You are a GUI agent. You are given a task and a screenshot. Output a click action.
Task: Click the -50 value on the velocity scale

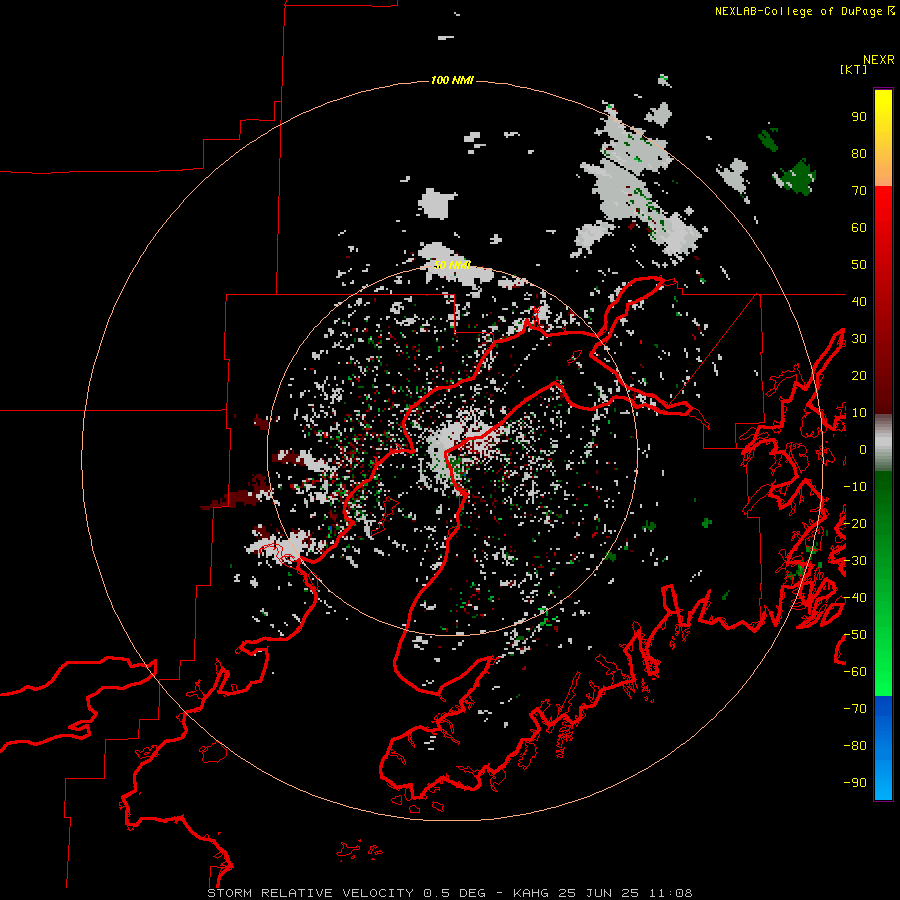click(x=855, y=635)
